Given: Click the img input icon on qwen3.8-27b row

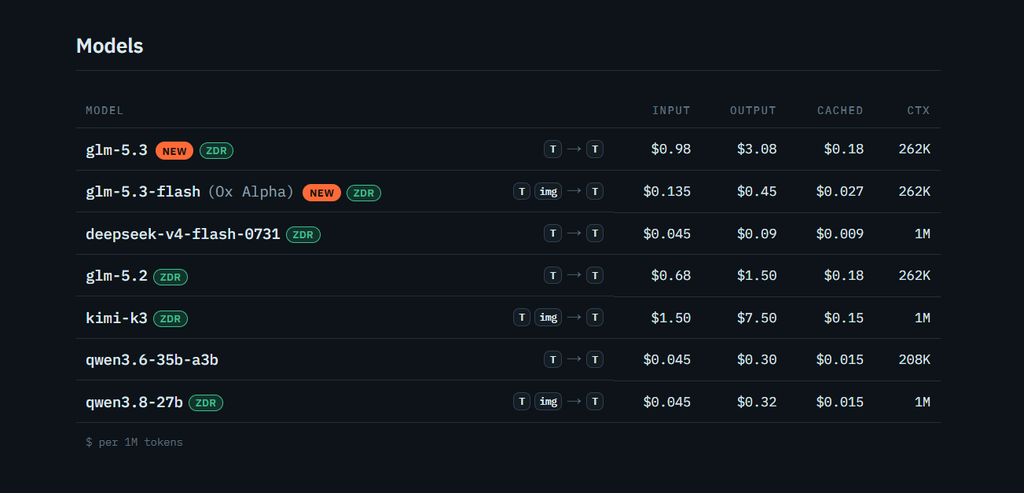Looking at the screenshot, I should coord(548,402).
